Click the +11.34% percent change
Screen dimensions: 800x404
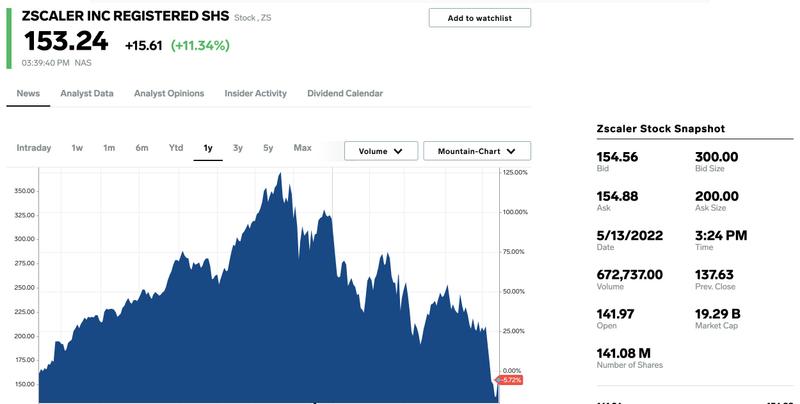pos(200,45)
